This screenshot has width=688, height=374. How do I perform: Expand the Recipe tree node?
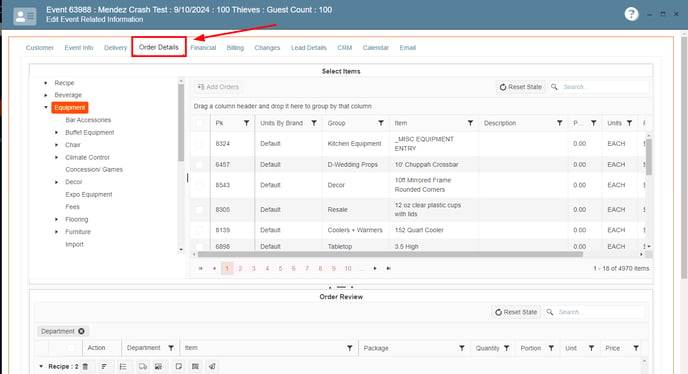(x=46, y=83)
